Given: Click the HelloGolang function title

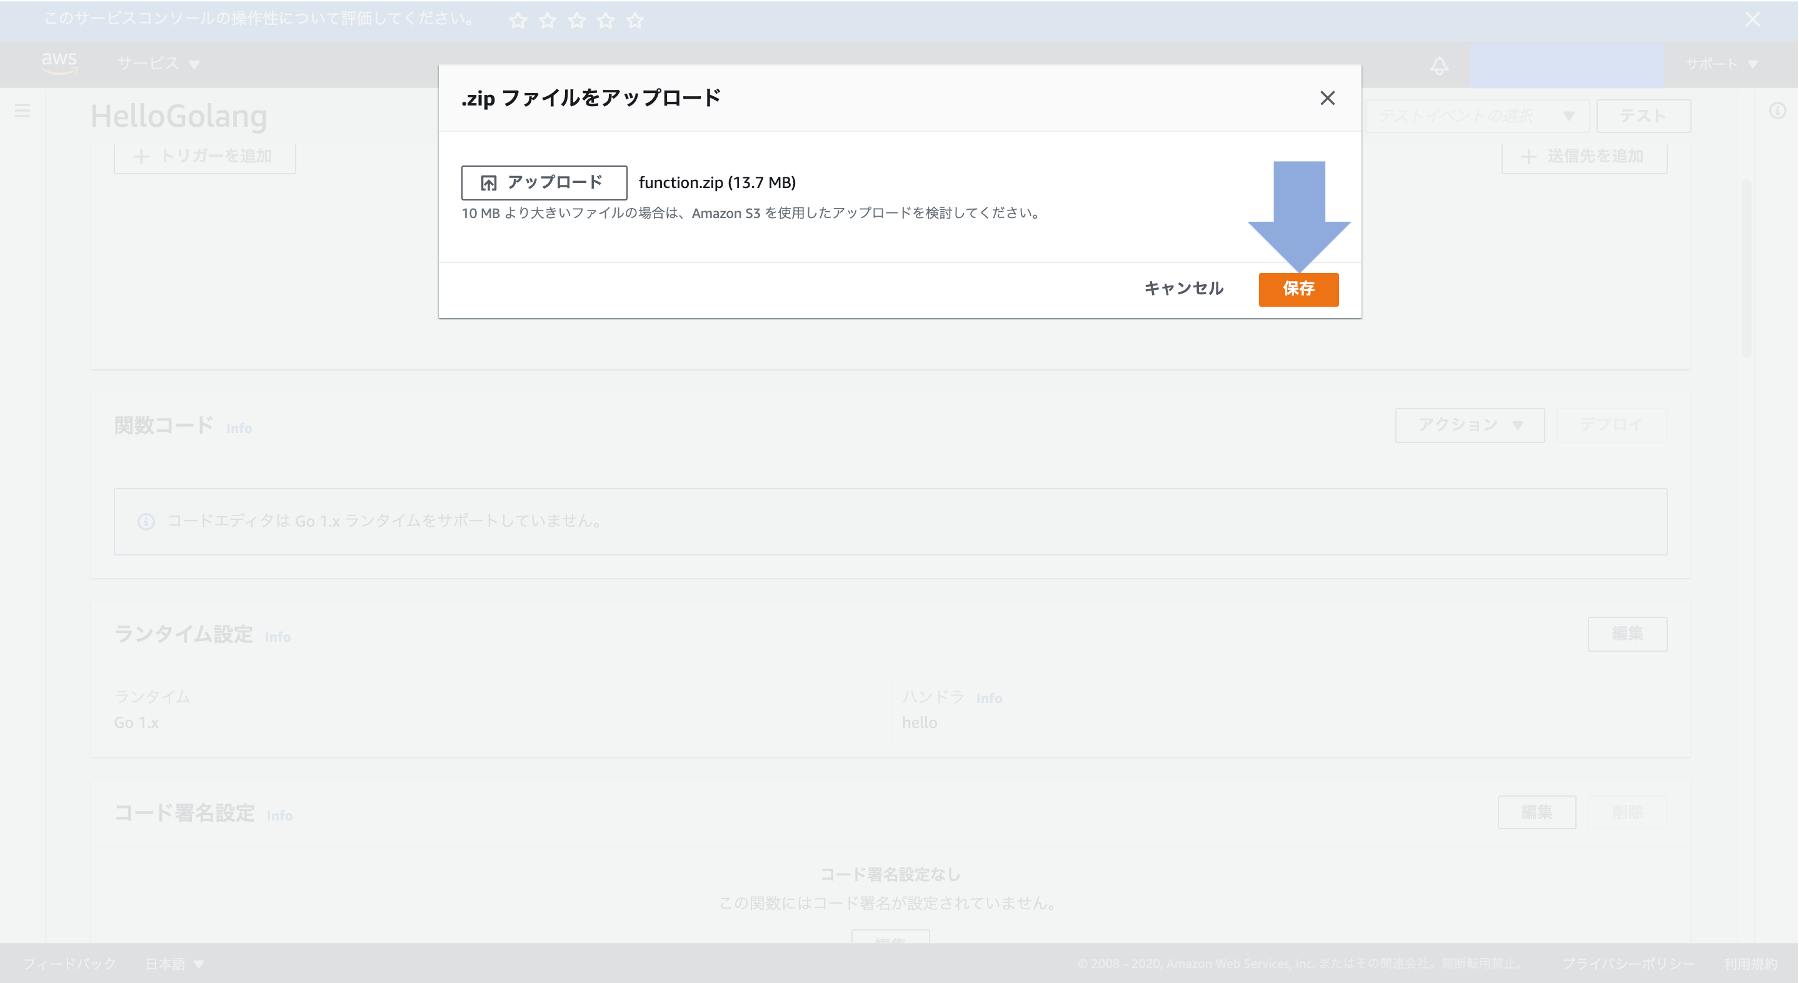Looking at the screenshot, I should click(179, 117).
